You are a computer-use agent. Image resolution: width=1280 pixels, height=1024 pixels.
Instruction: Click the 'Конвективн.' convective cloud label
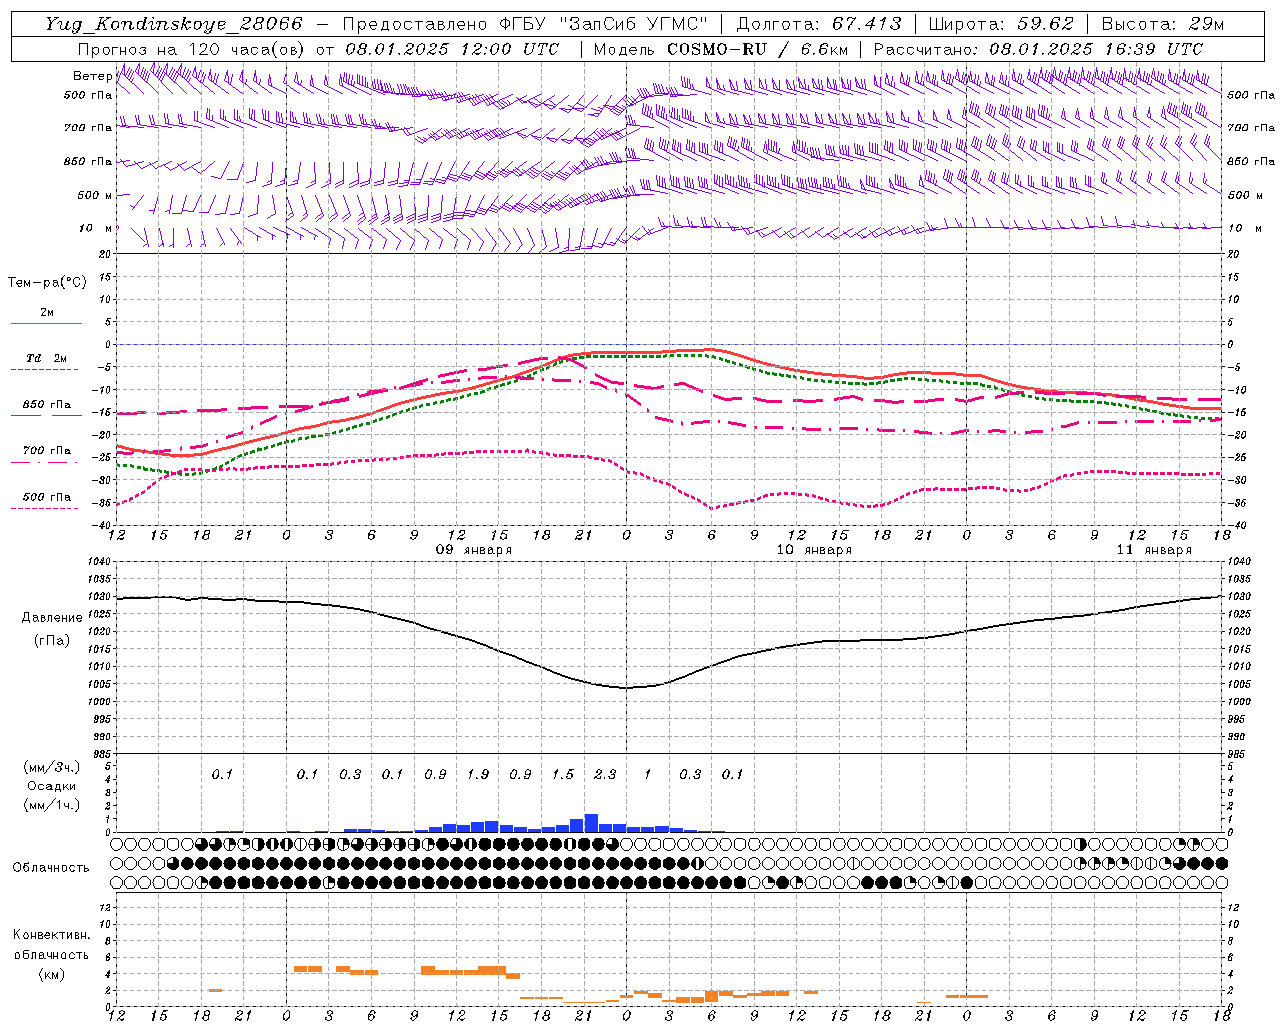(x=51, y=935)
